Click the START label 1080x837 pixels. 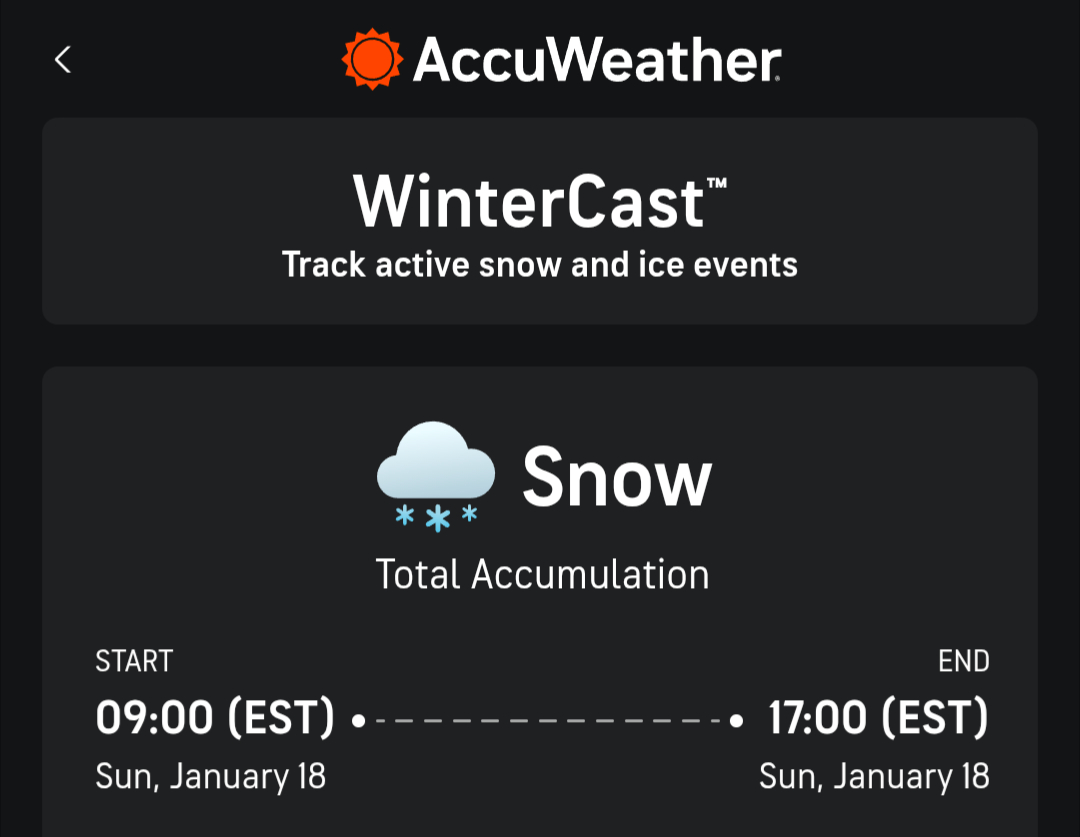click(134, 661)
